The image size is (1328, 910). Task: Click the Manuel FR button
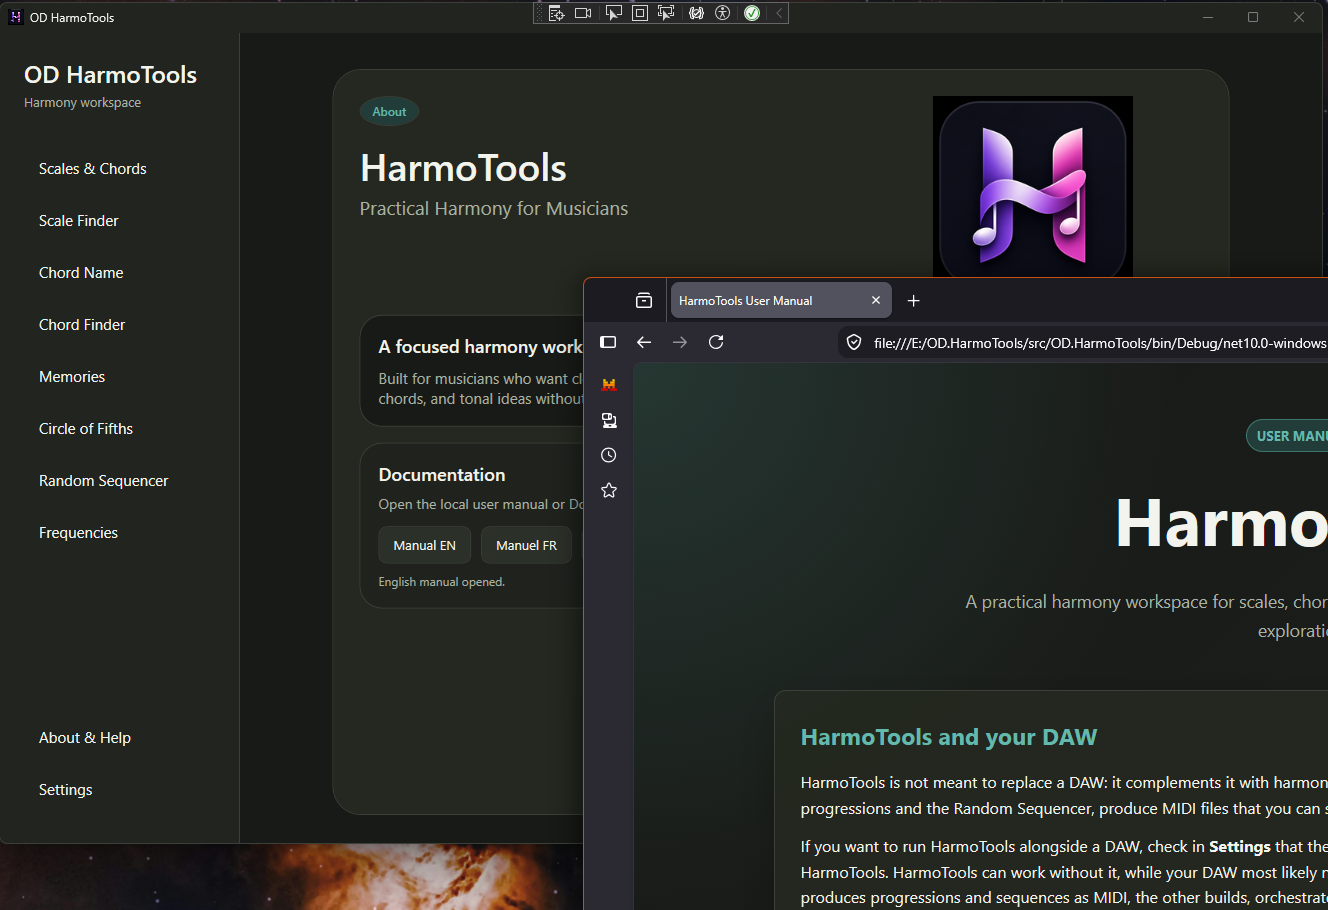click(x=527, y=545)
